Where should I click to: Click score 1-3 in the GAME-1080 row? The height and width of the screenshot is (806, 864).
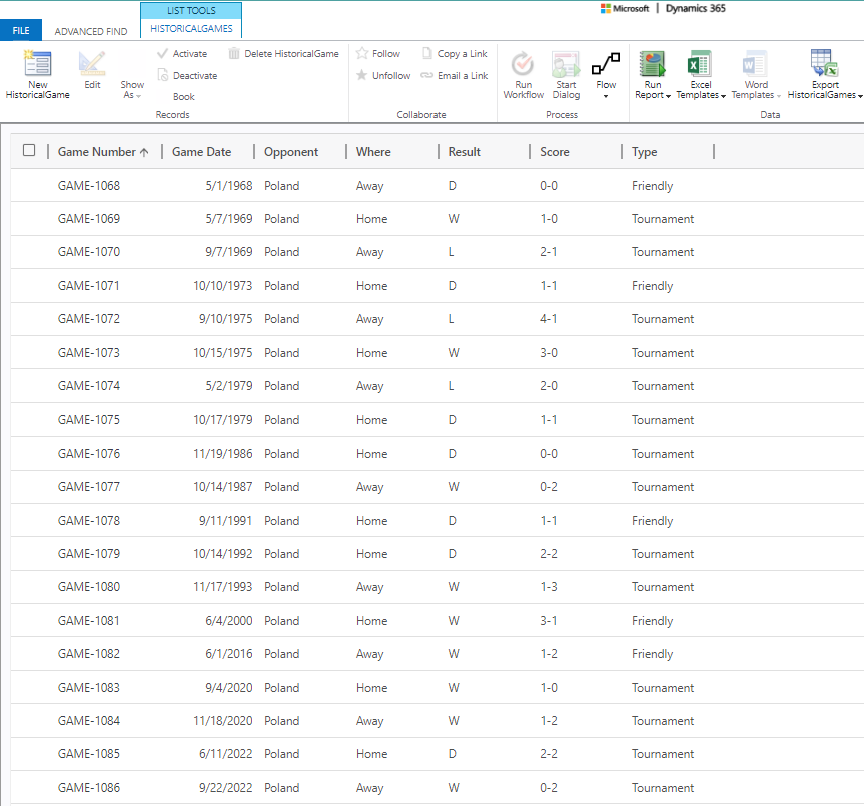tap(549, 587)
